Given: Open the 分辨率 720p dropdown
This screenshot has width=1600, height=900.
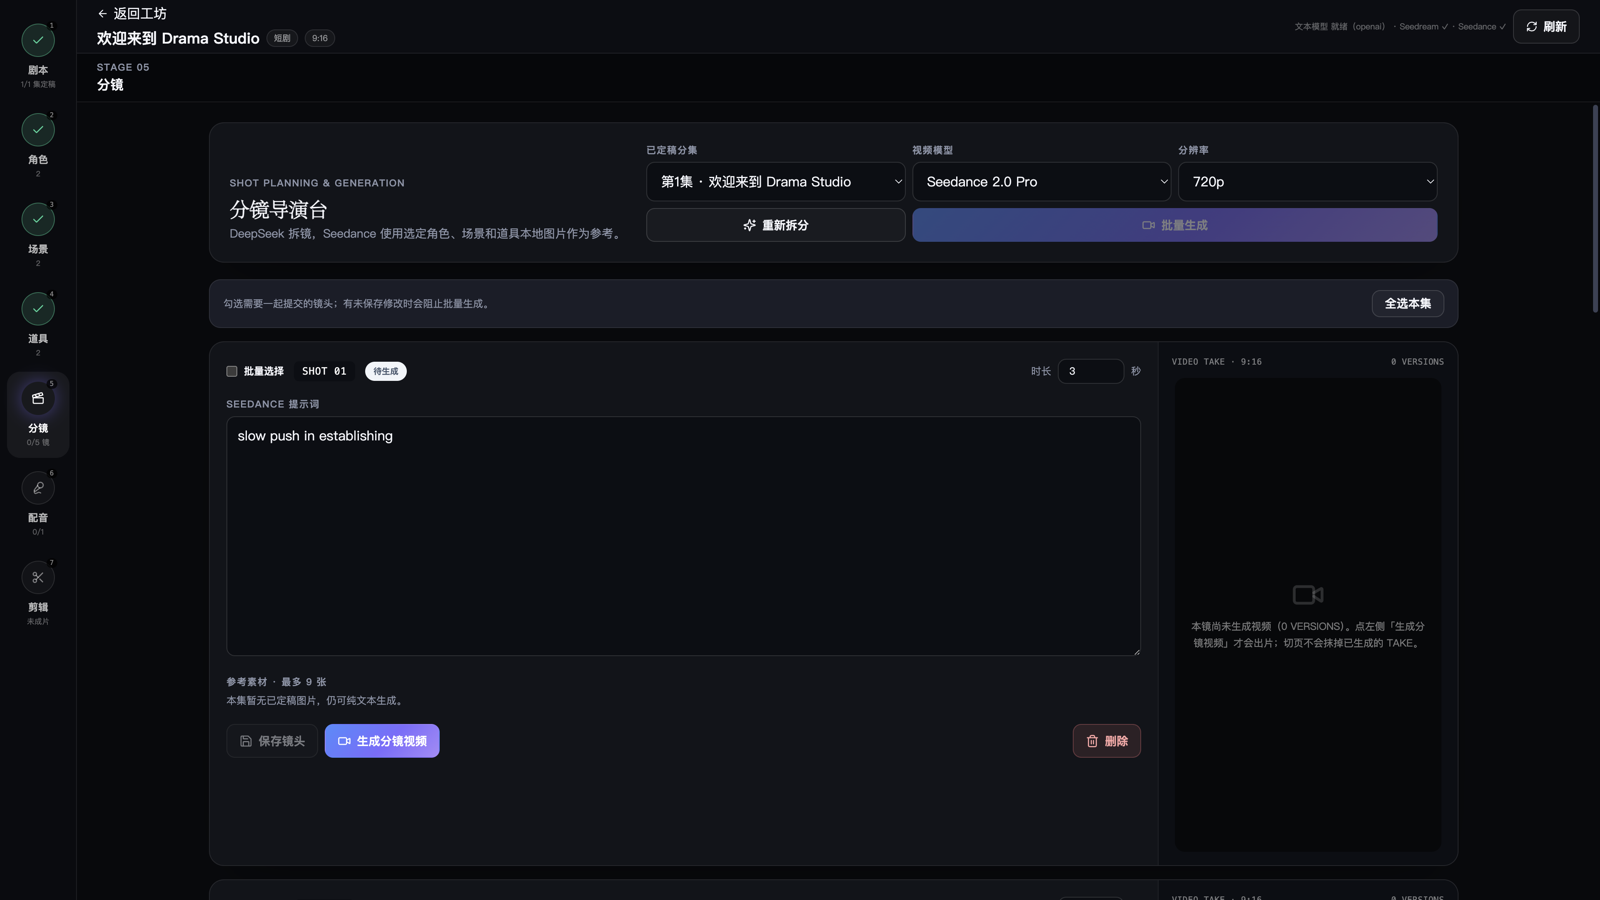Looking at the screenshot, I should pyautogui.click(x=1307, y=182).
